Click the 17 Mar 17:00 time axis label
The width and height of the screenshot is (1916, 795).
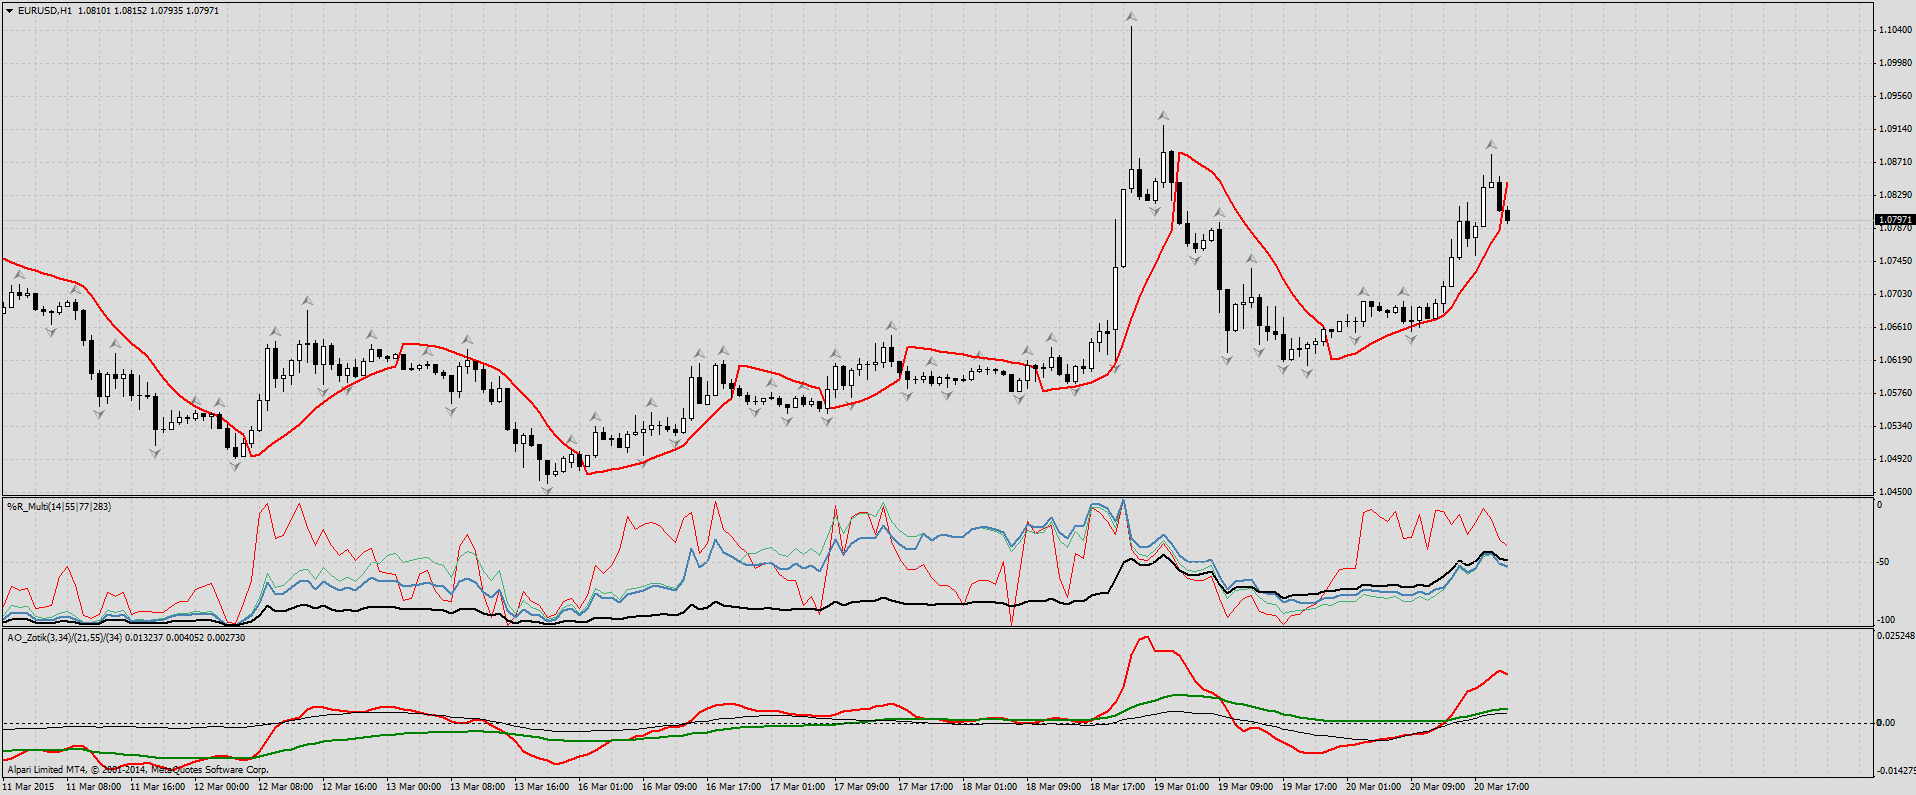pos(925,787)
